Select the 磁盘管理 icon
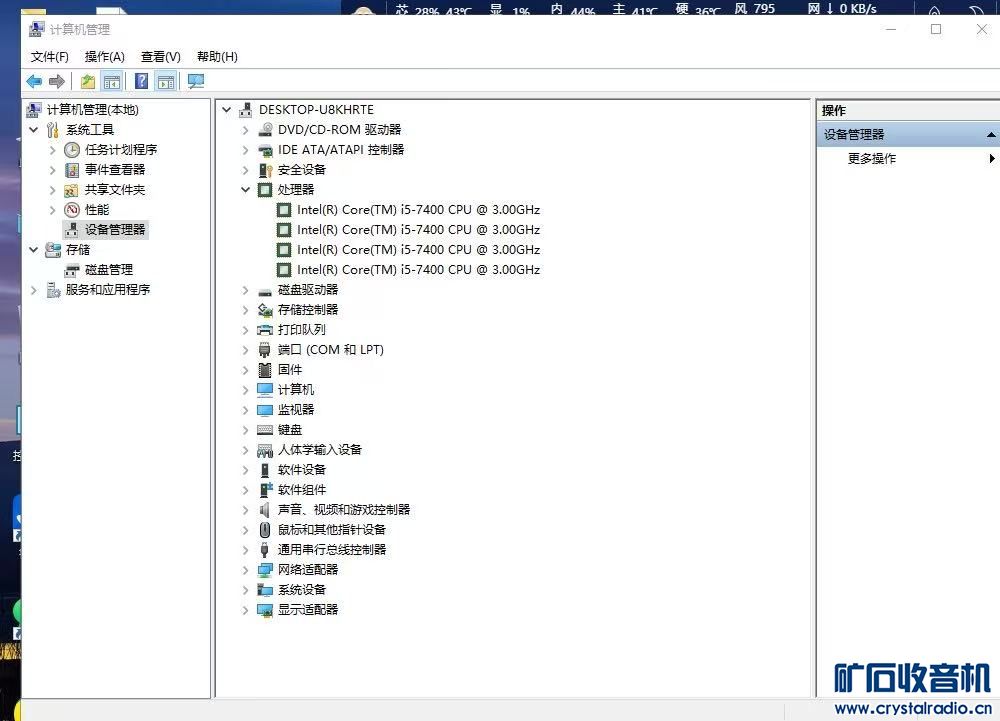Screen dimensions: 1000x721 coord(72,270)
